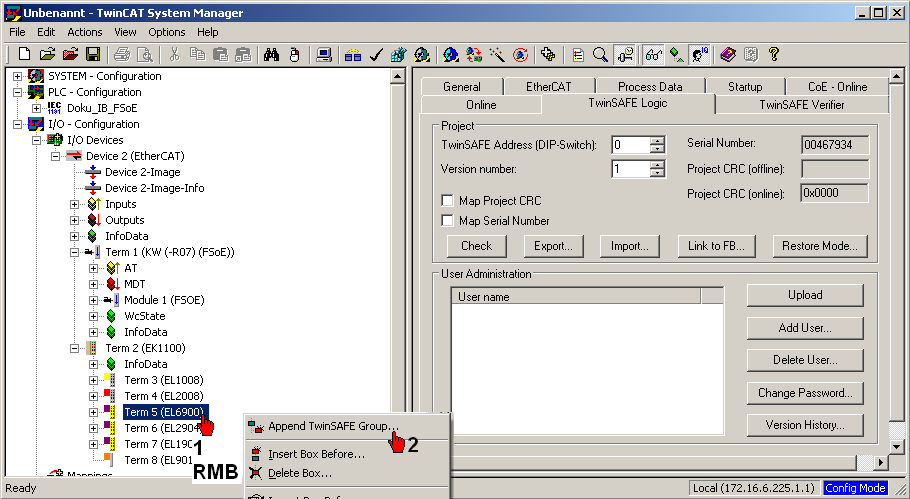Collapse the Term 1 (KW (-R07) (FSoE)) node
Viewport: 910px width, 499px height.
74,252
